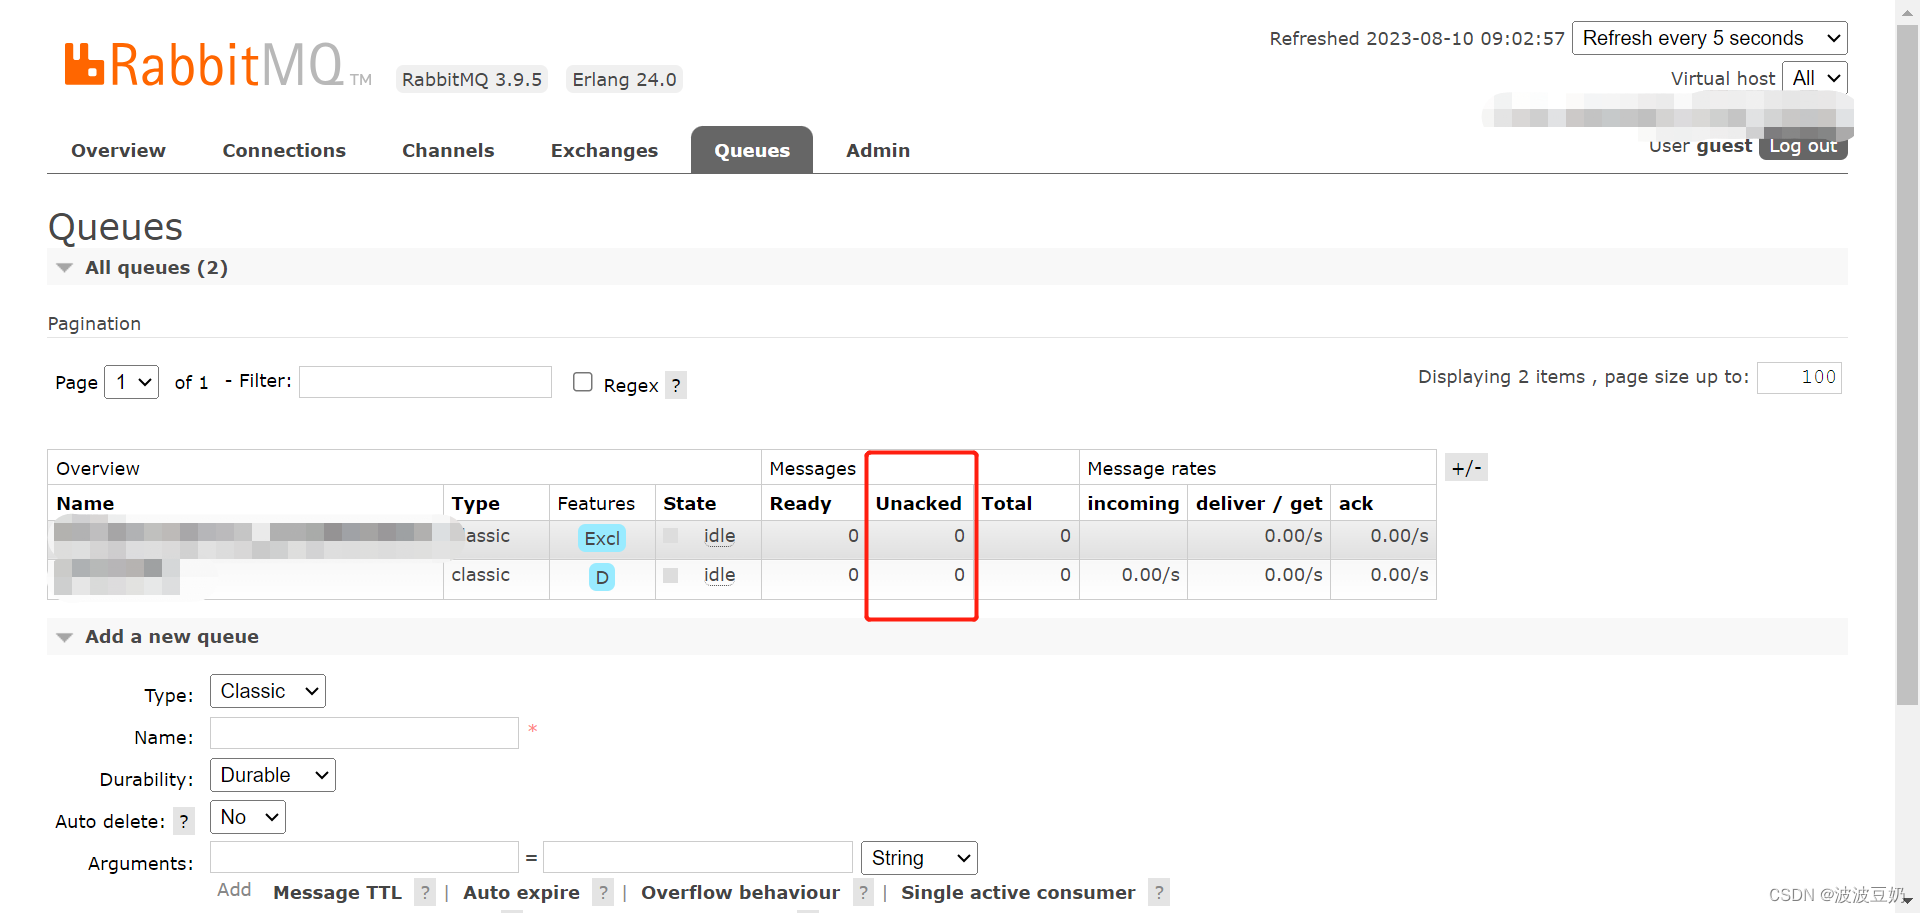Screen dimensions: 1920x913
Task: Open the Auto expire help question mark
Action: (603, 892)
